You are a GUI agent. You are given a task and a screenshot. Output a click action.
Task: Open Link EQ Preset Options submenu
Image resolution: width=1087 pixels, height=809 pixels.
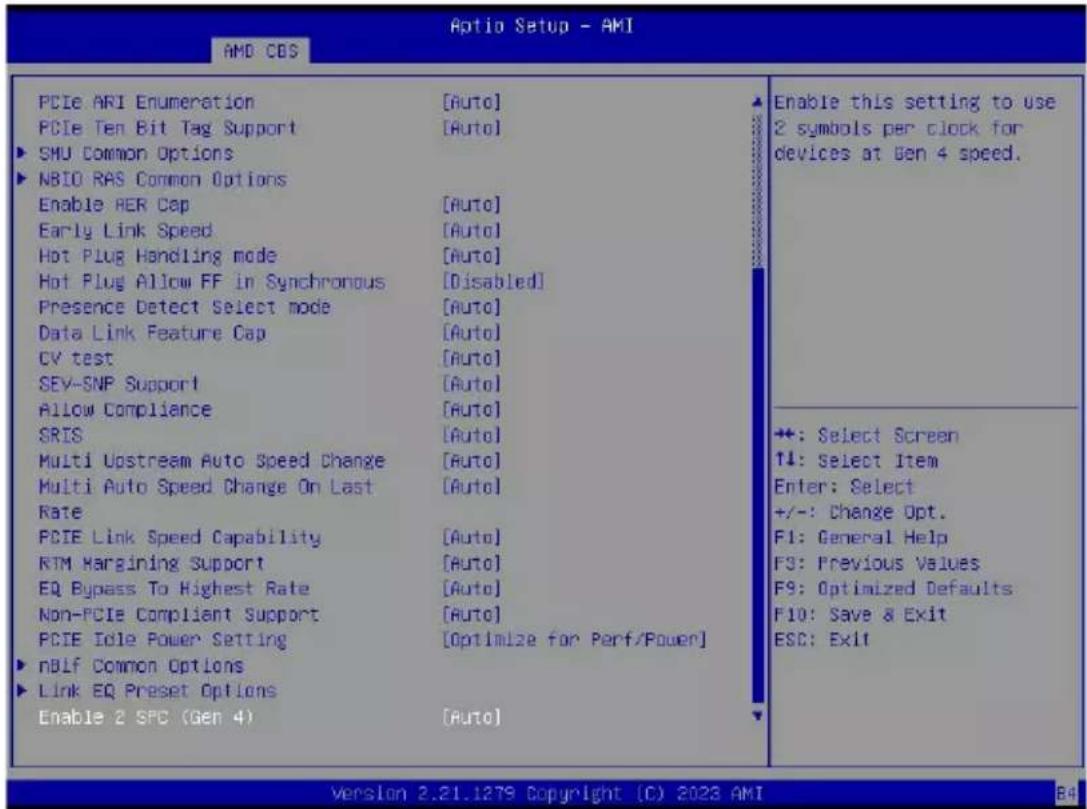pos(157,691)
